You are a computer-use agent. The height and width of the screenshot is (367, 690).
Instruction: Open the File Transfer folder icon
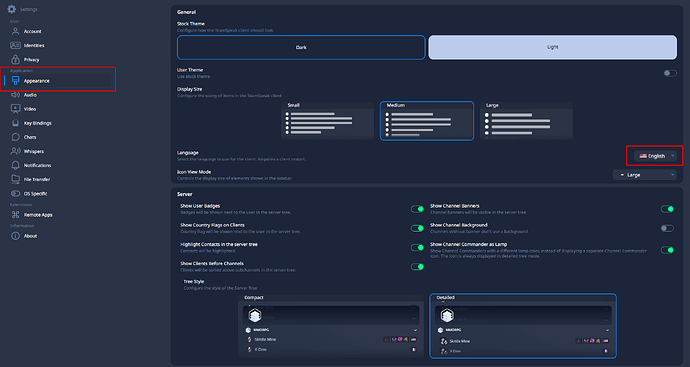coord(15,179)
